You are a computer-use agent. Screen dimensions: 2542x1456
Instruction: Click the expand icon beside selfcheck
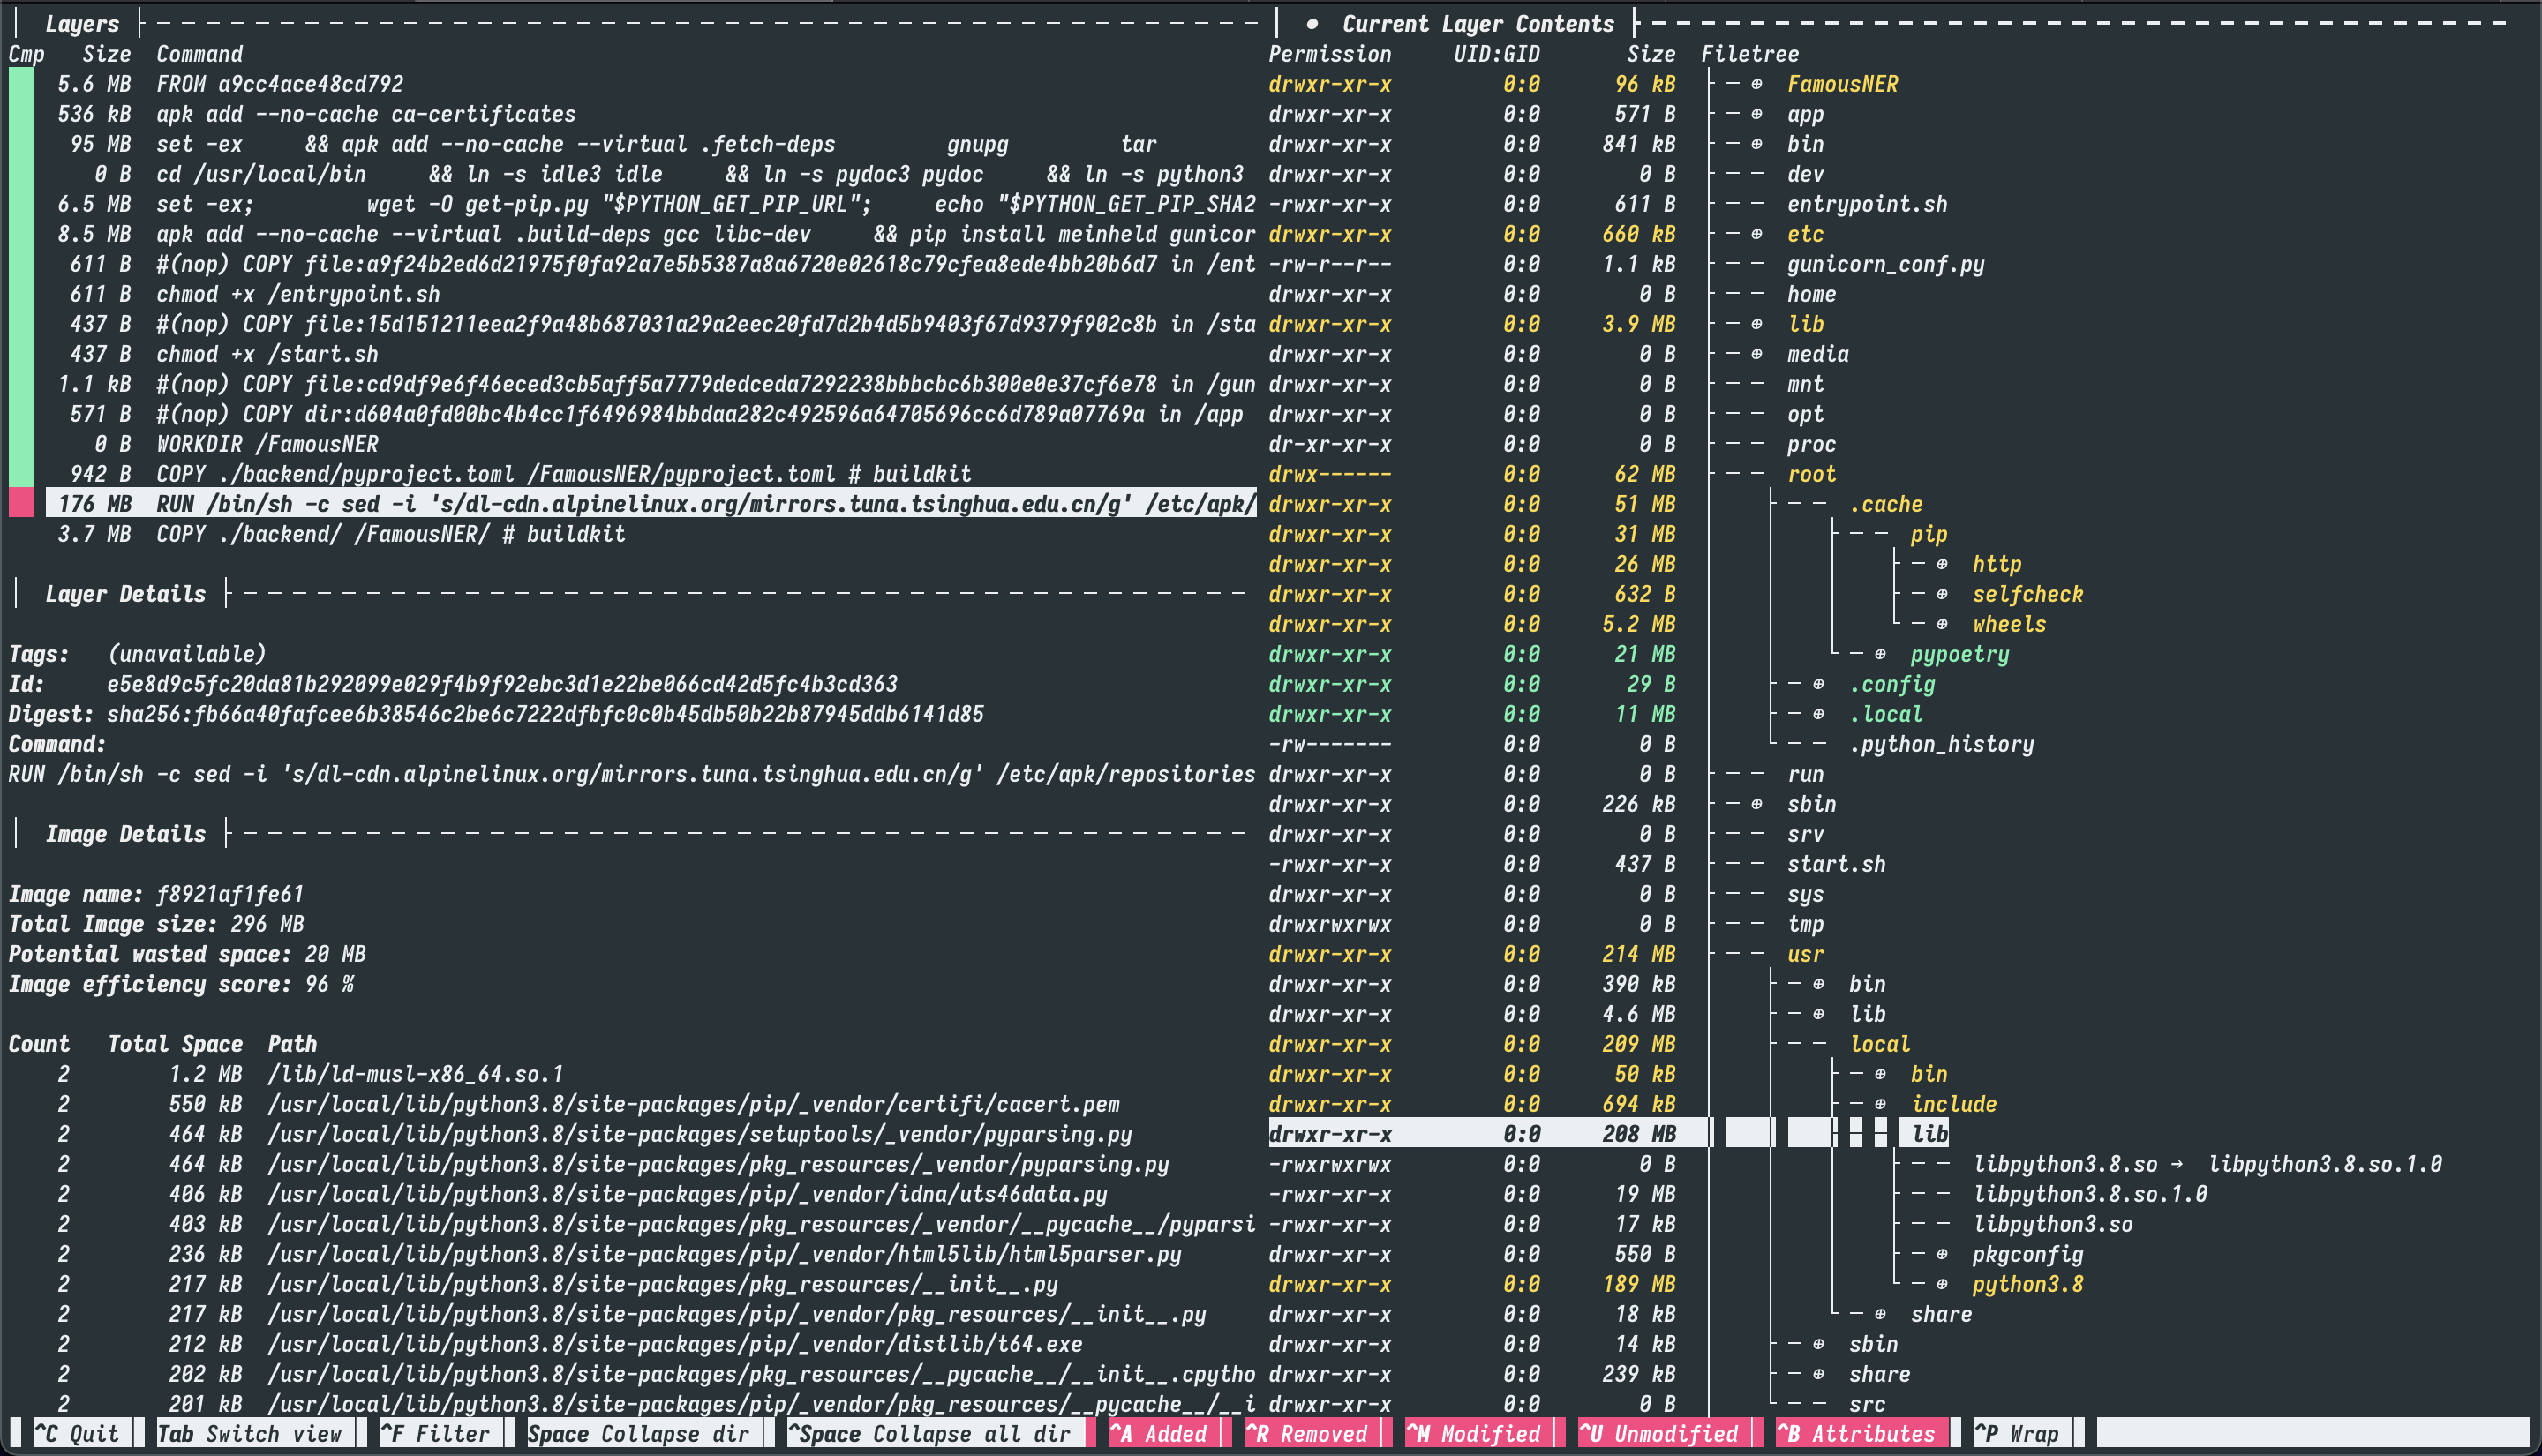coord(1942,594)
